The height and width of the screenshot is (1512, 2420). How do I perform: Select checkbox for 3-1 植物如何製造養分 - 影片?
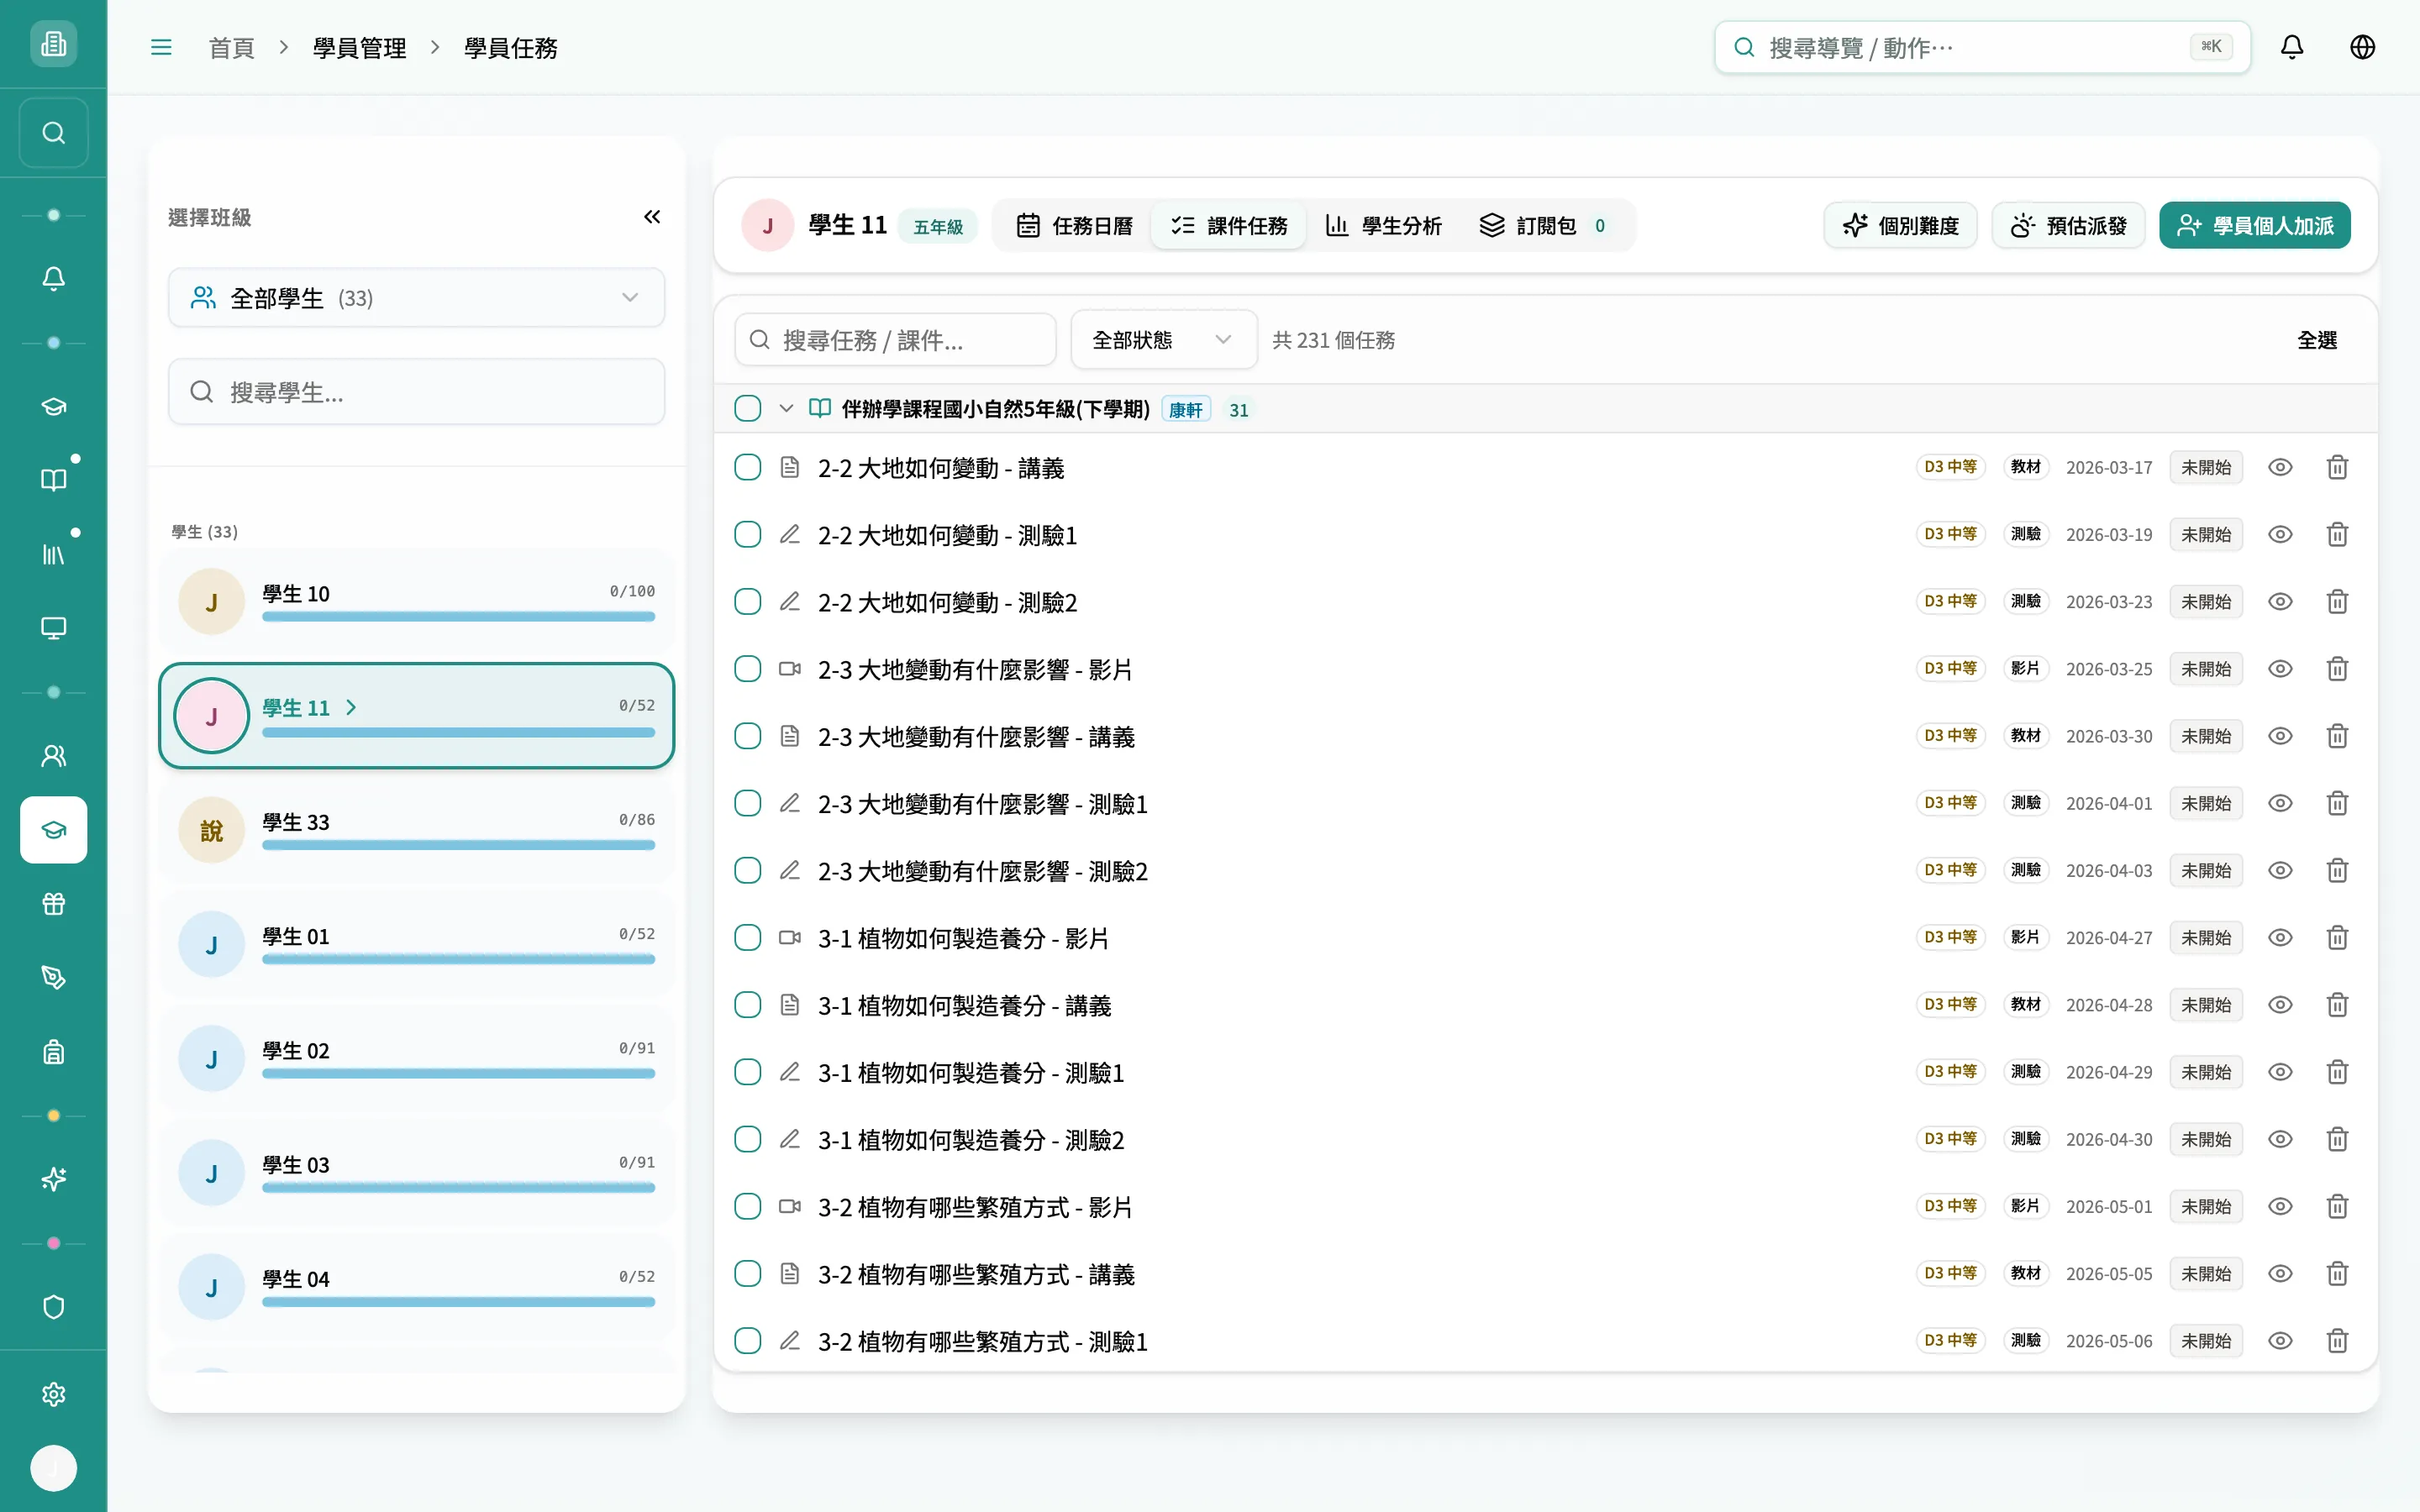(747, 937)
